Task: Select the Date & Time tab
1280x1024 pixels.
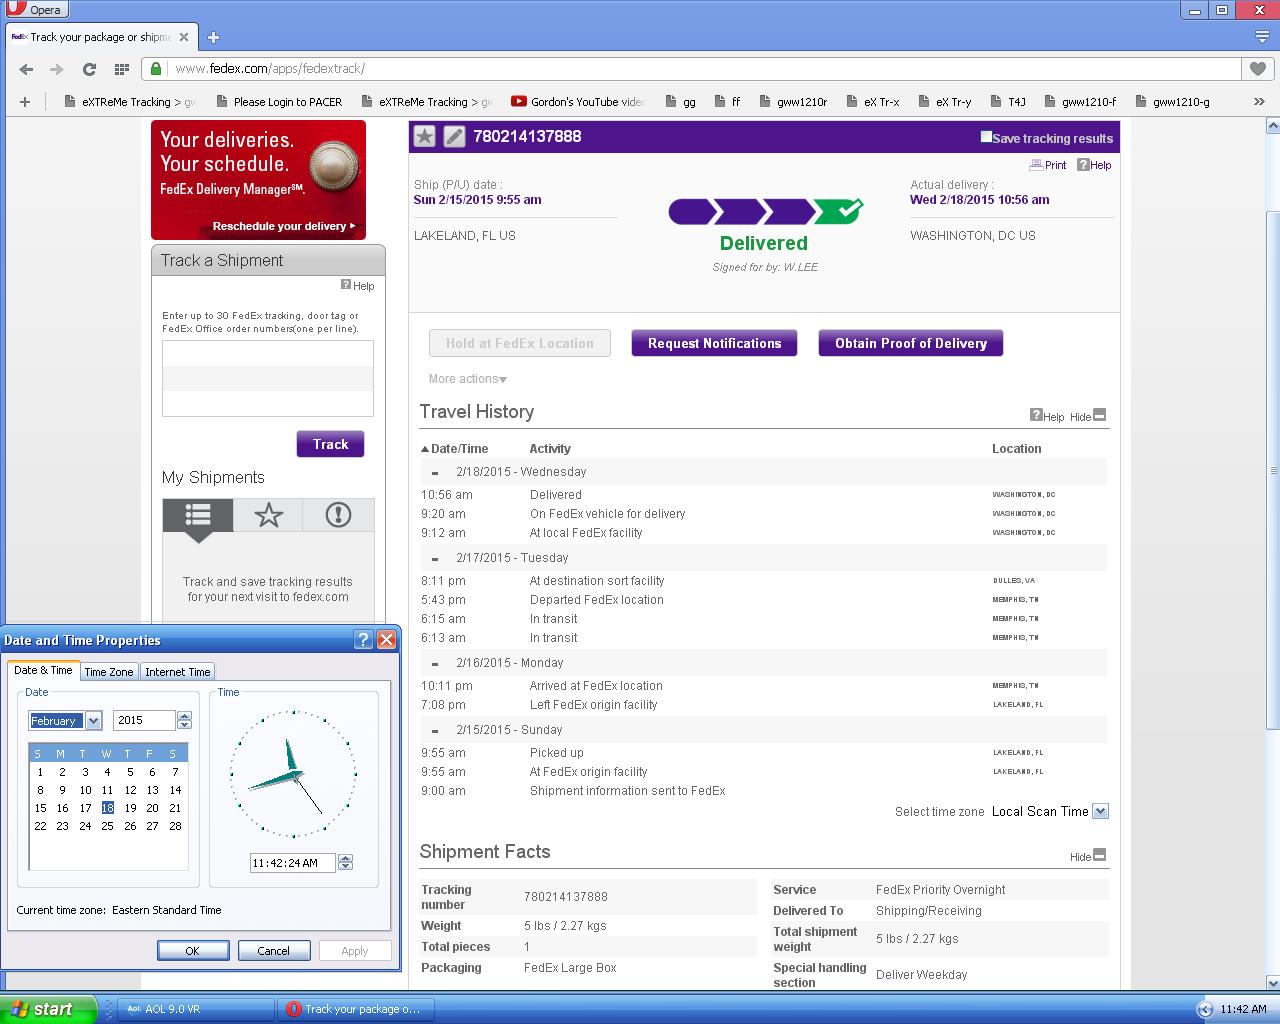Action: pos(43,670)
